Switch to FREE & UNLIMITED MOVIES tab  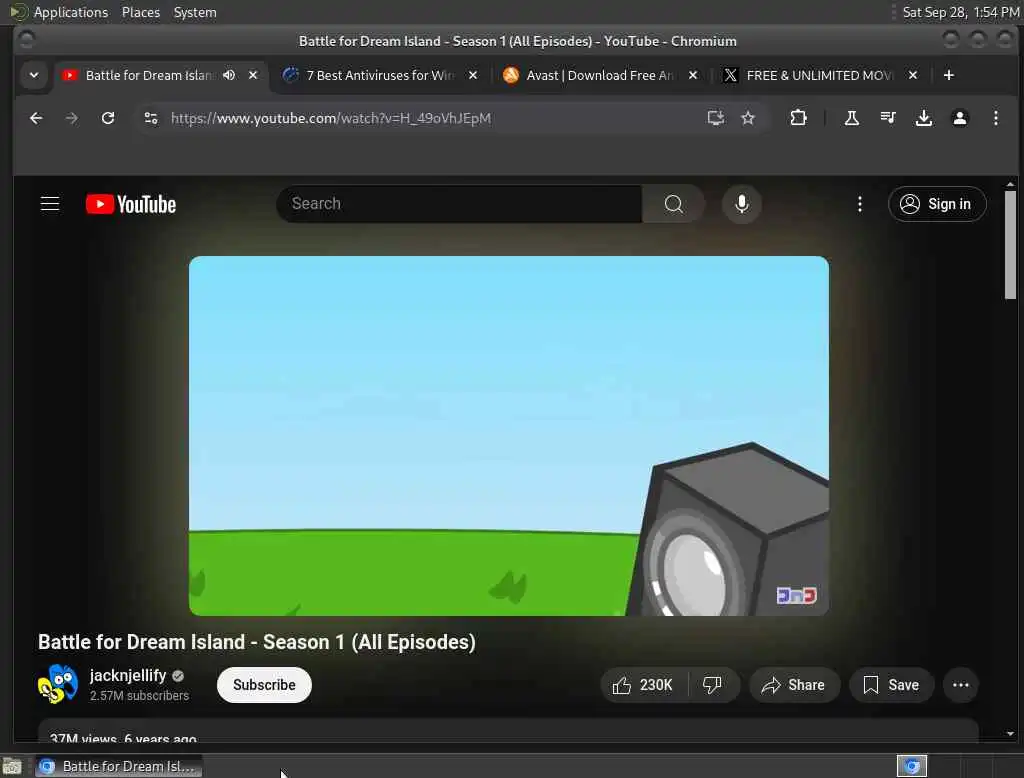(x=819, y=75)
